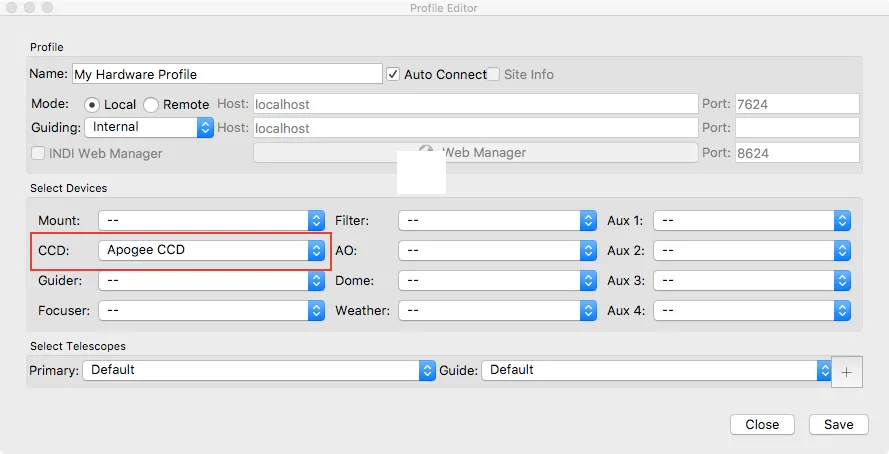
Task: Open the Guider device dropdown
Action: tap(211, 281)
